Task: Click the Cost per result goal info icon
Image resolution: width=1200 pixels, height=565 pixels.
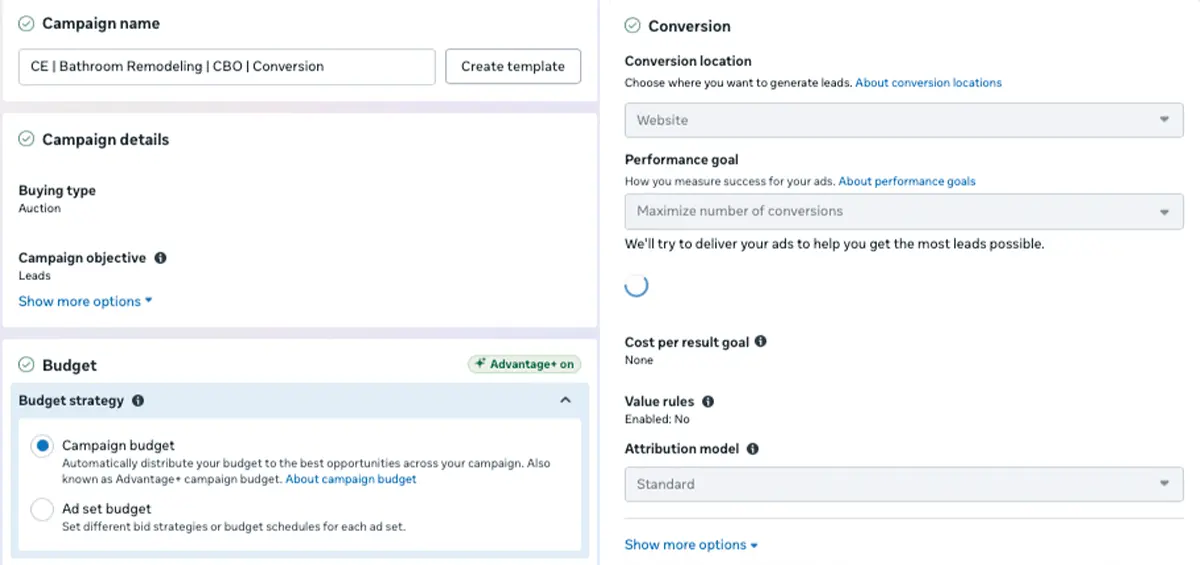Action: coord(761,342)
